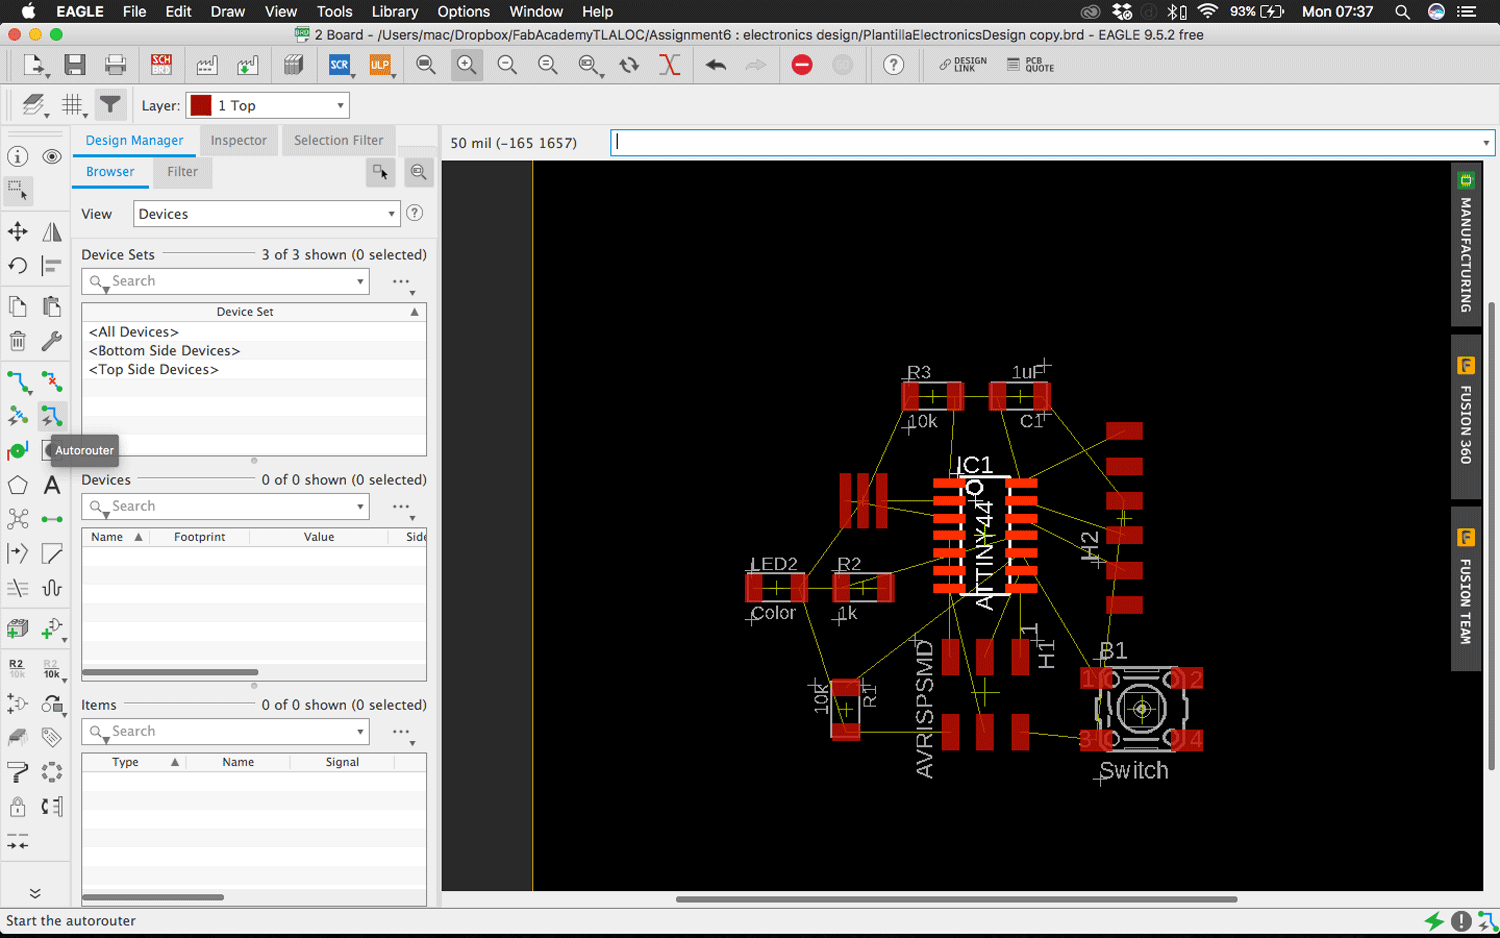
Task: Open the Fusion Team side panel
Action: point(1466,588)
